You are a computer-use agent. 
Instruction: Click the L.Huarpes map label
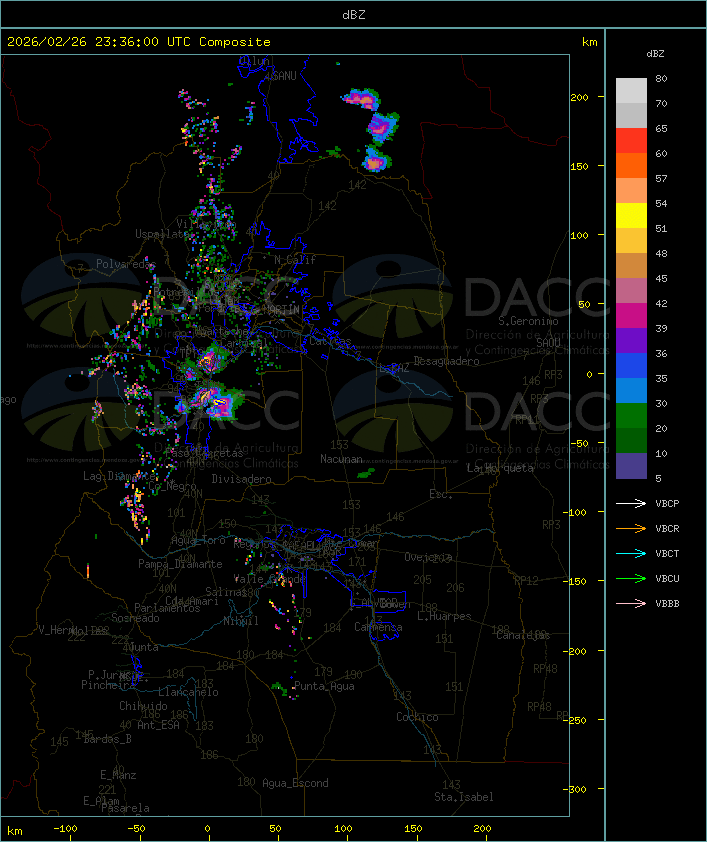[444, 616]
